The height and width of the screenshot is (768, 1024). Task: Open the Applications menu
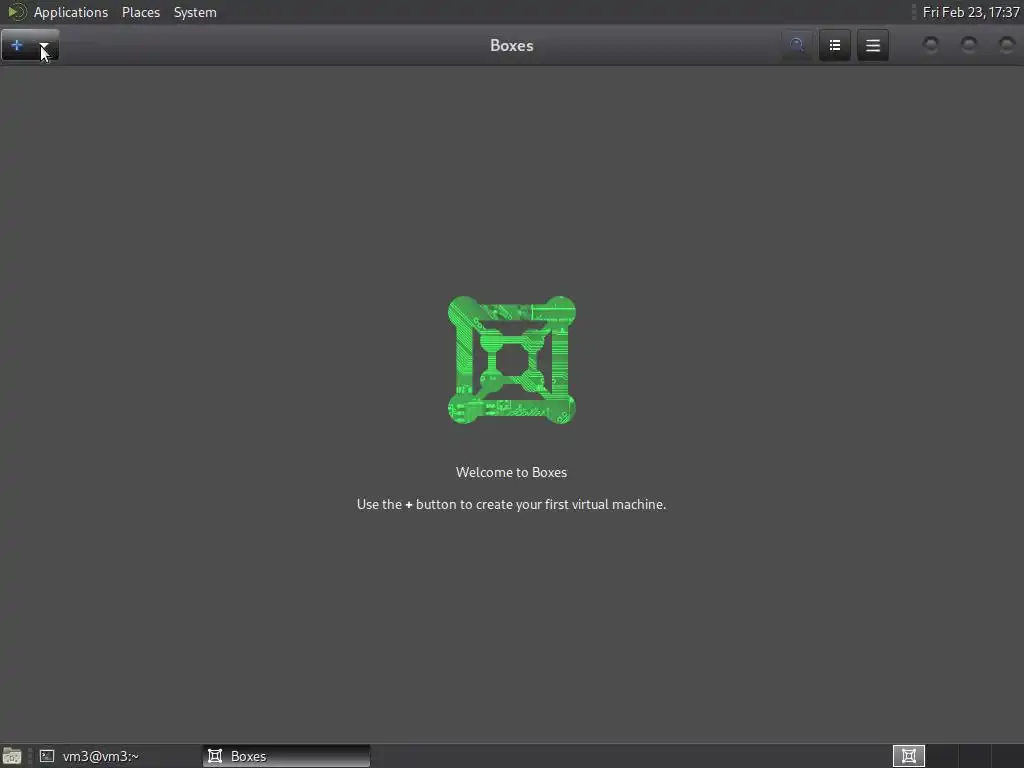pos(71,12)
